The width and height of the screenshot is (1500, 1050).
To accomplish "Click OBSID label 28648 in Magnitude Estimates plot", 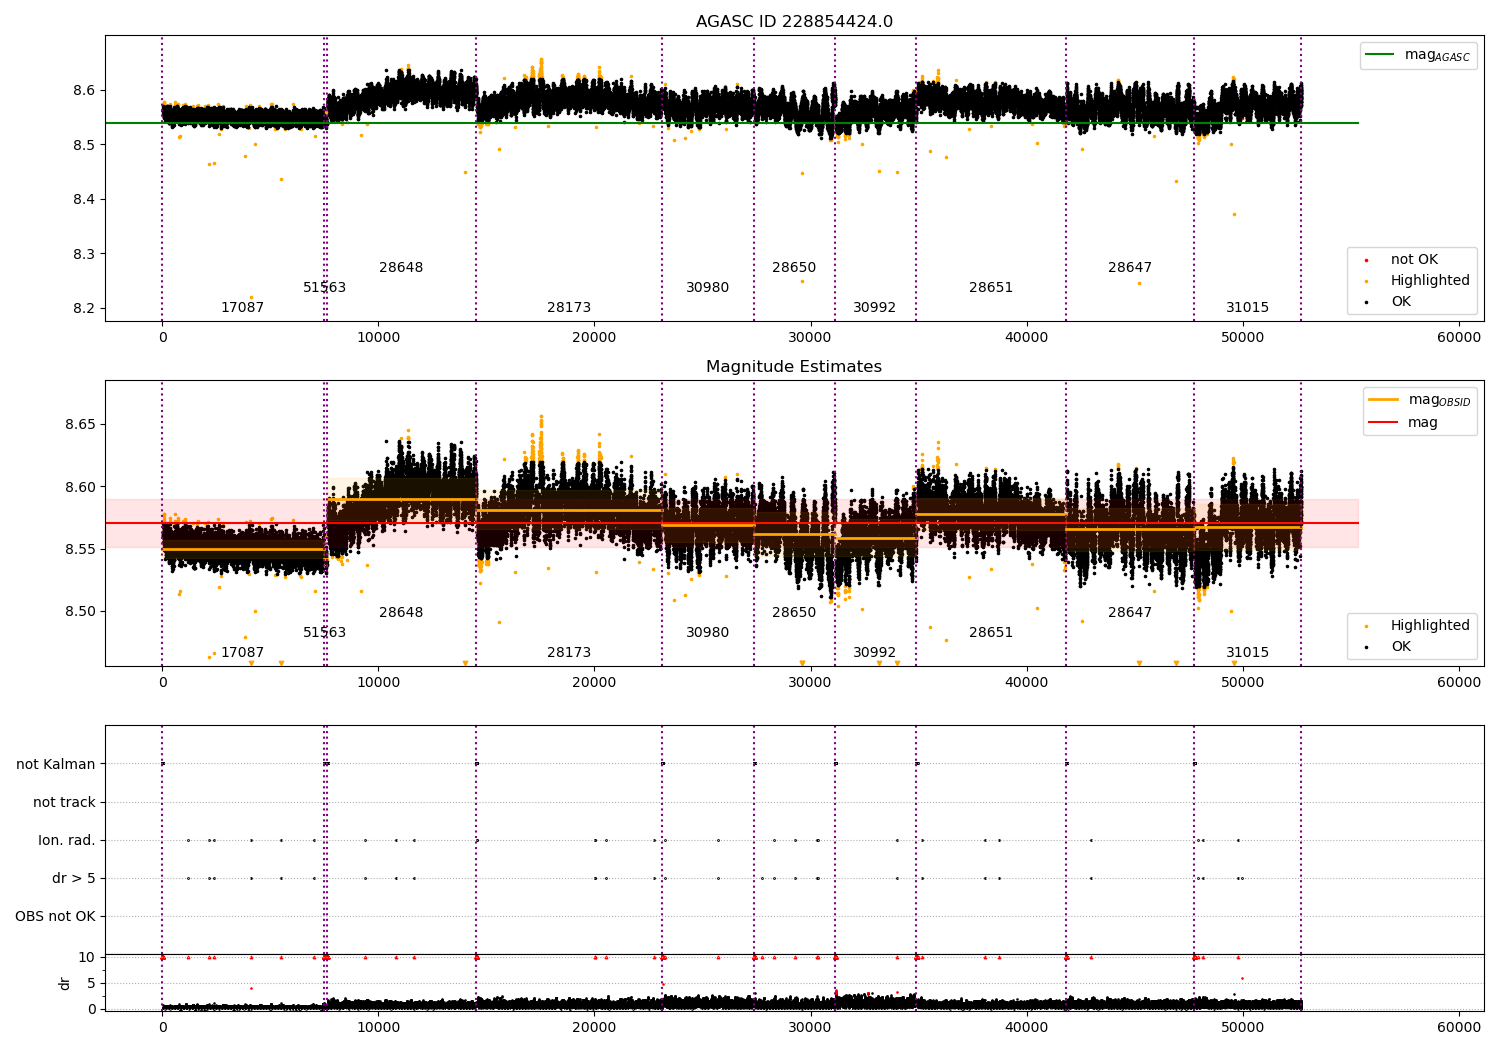I will [401, 613].
